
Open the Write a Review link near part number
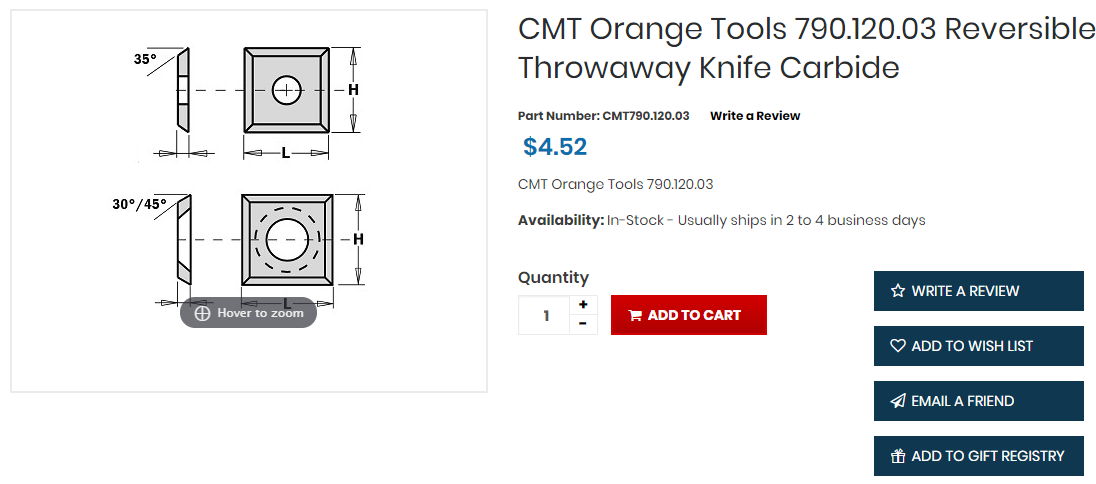[x=755, y=116]
